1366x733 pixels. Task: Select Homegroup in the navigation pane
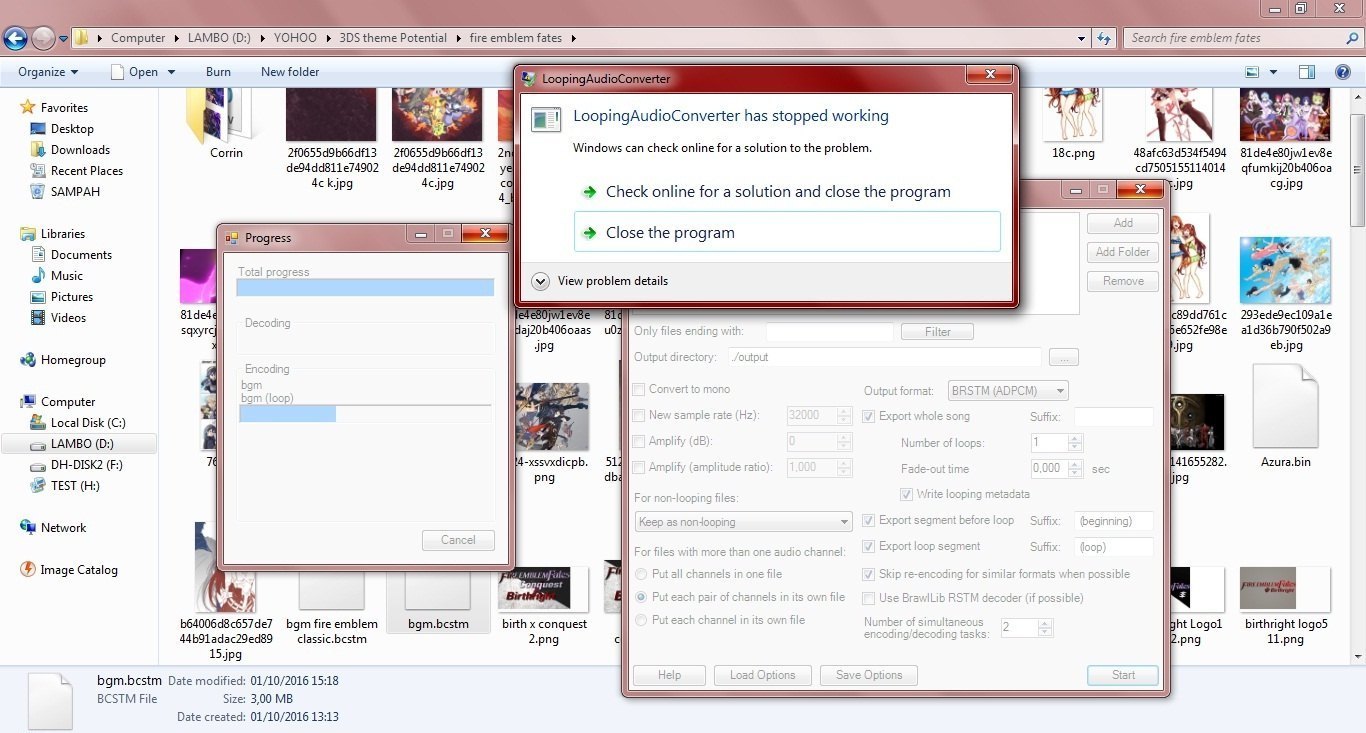[73, 360]
